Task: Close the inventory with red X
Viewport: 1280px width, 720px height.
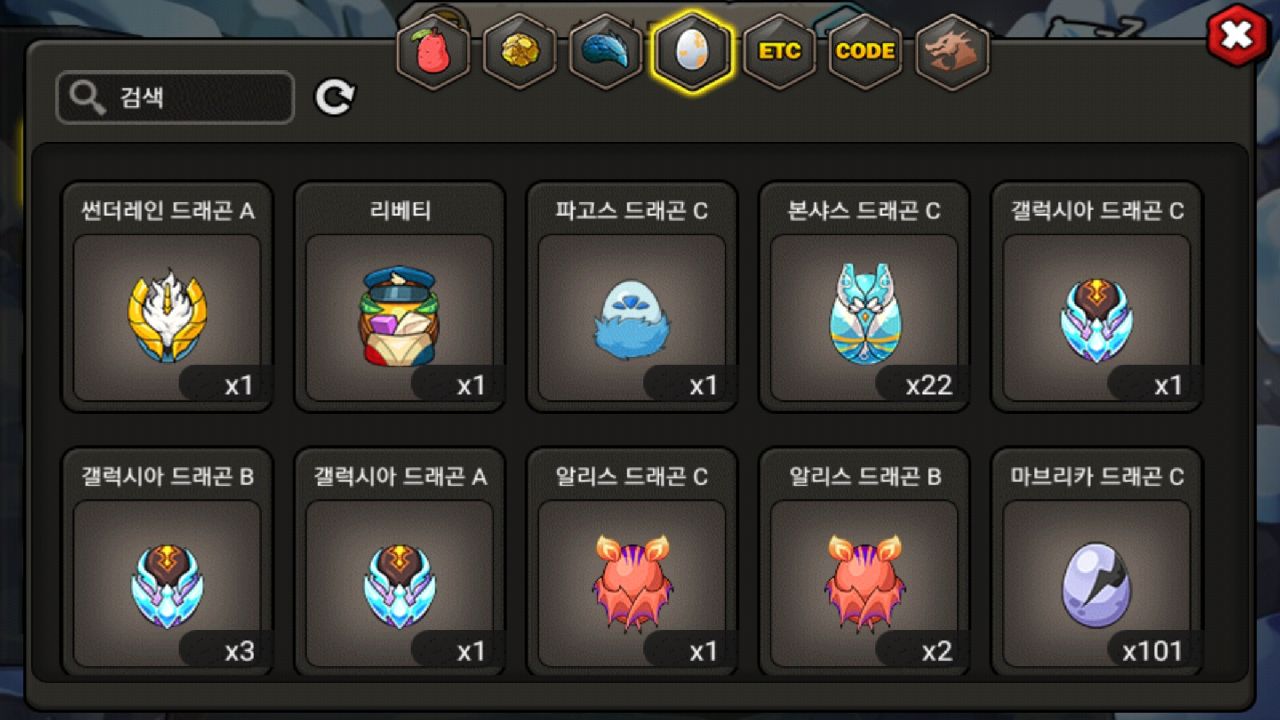Action: click(1237, 36)
